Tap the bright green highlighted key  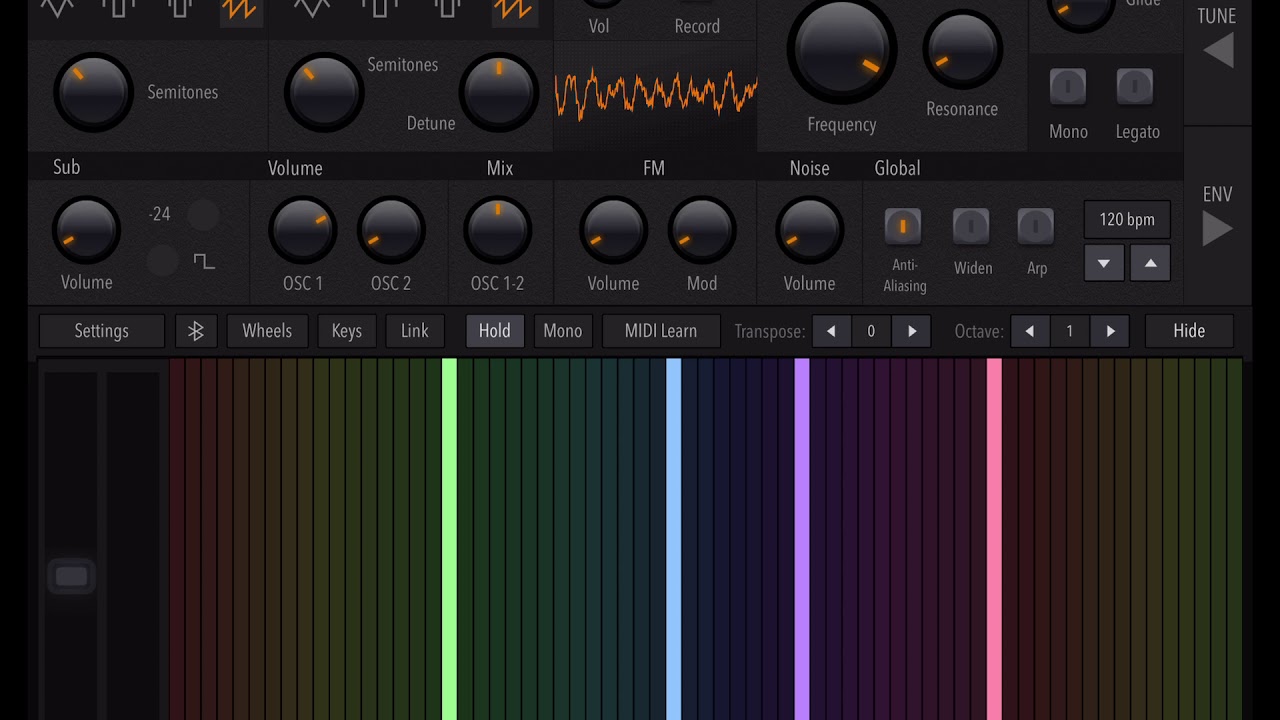pyautogui.click(x=450, y=539)
